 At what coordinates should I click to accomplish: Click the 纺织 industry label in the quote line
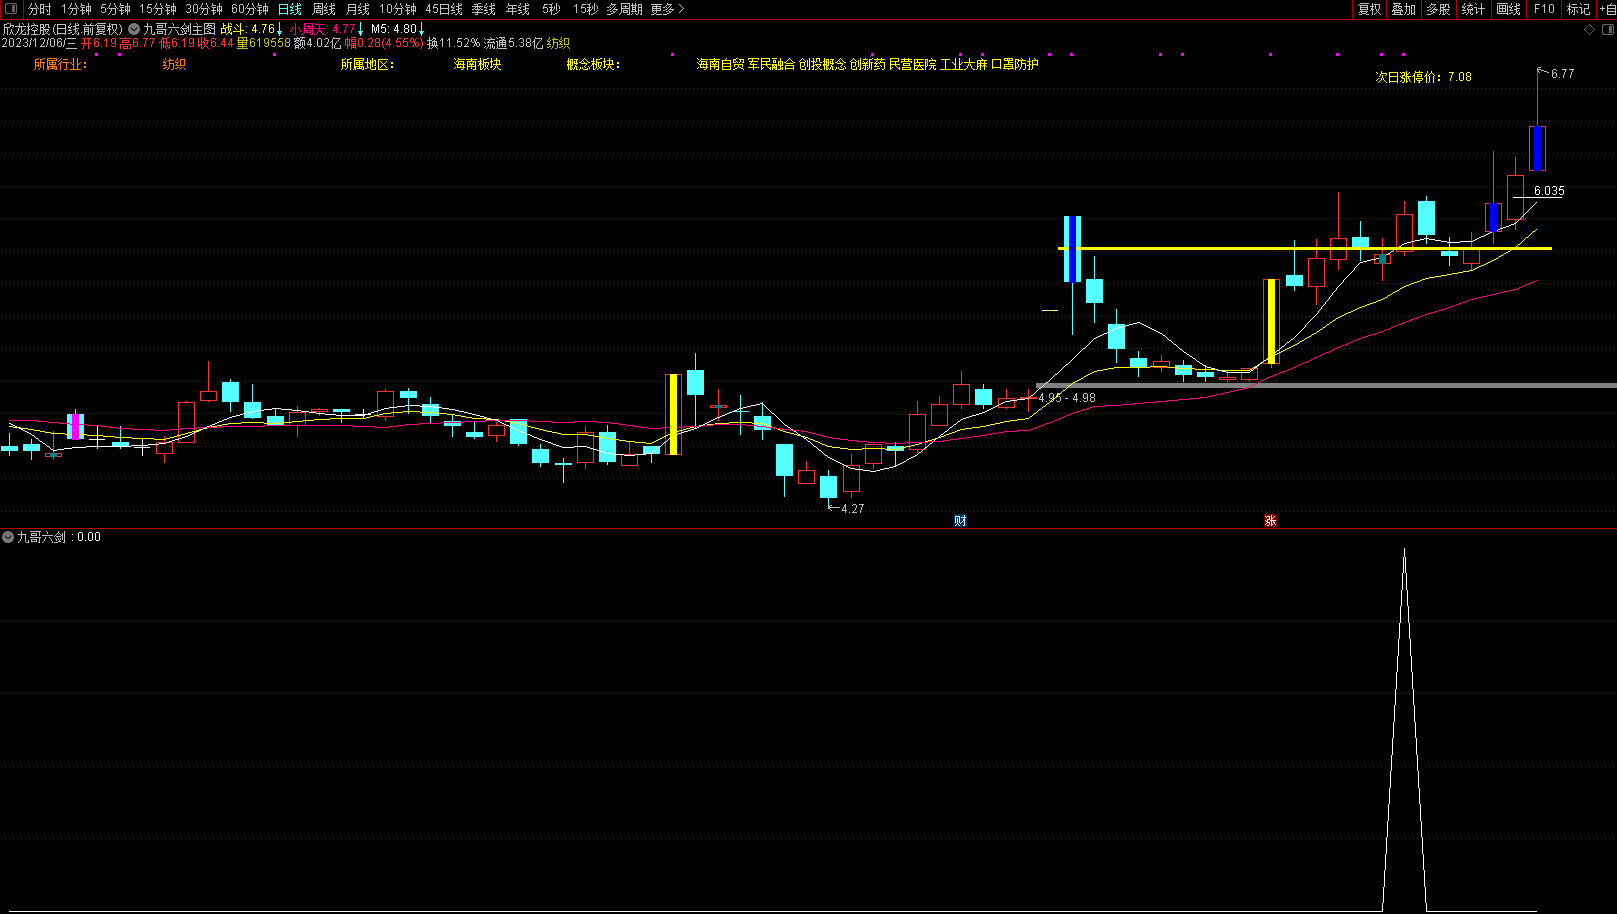(558, 43)
